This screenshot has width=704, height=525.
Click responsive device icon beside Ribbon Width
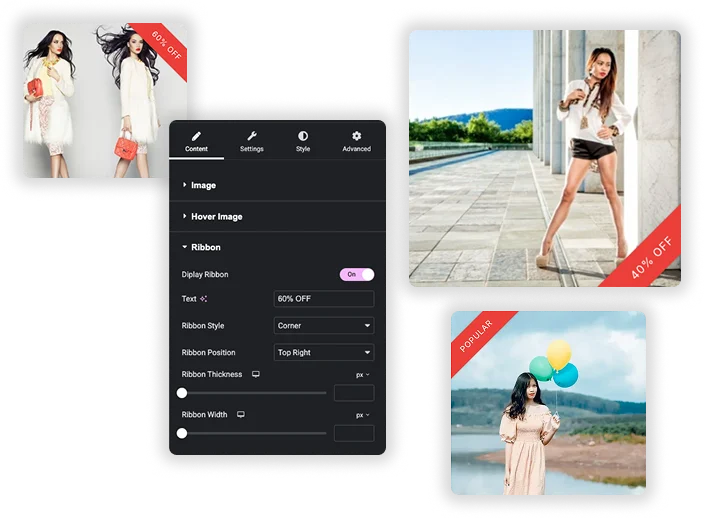click(x=241, y=415)
